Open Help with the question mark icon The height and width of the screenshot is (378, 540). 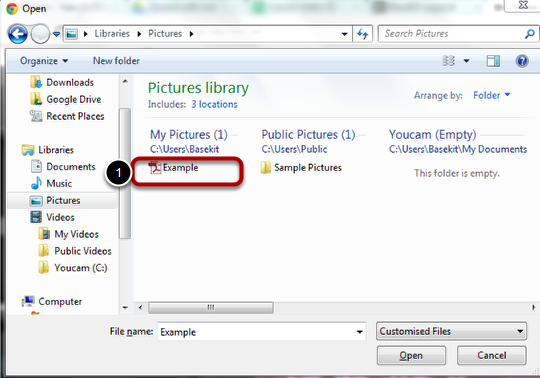tap(522, 61)
